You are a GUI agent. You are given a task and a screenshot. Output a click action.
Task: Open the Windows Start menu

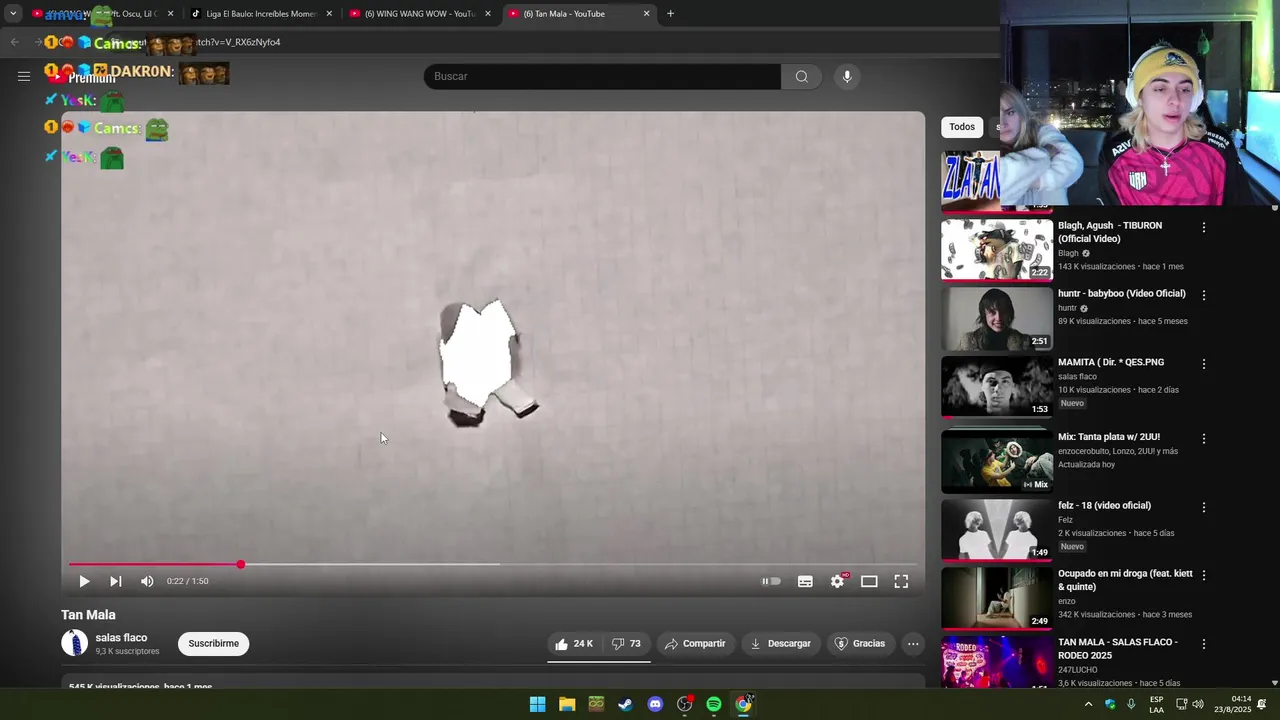point(537,704)
